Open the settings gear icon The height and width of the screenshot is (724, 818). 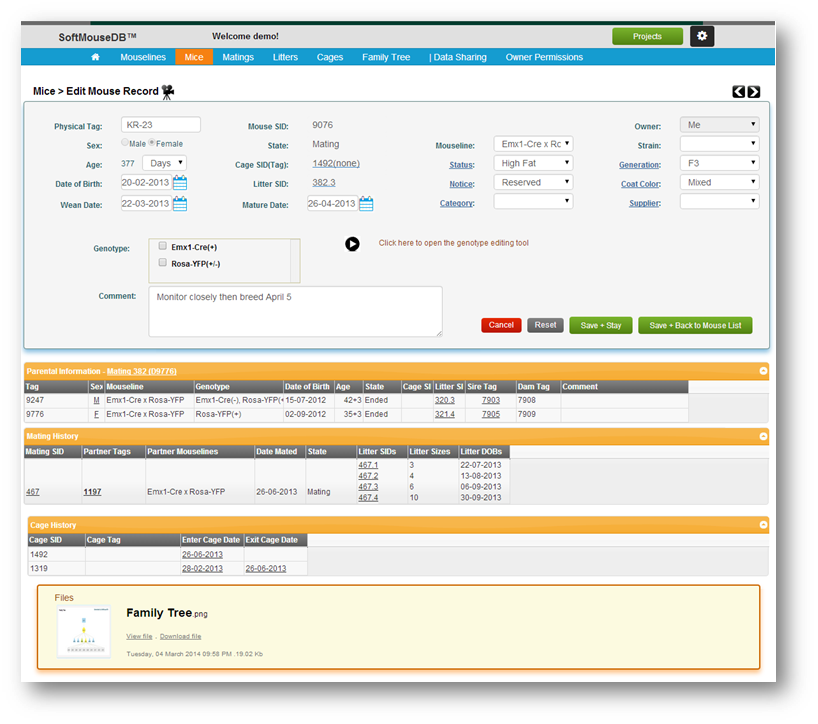(x=702, y=36)
